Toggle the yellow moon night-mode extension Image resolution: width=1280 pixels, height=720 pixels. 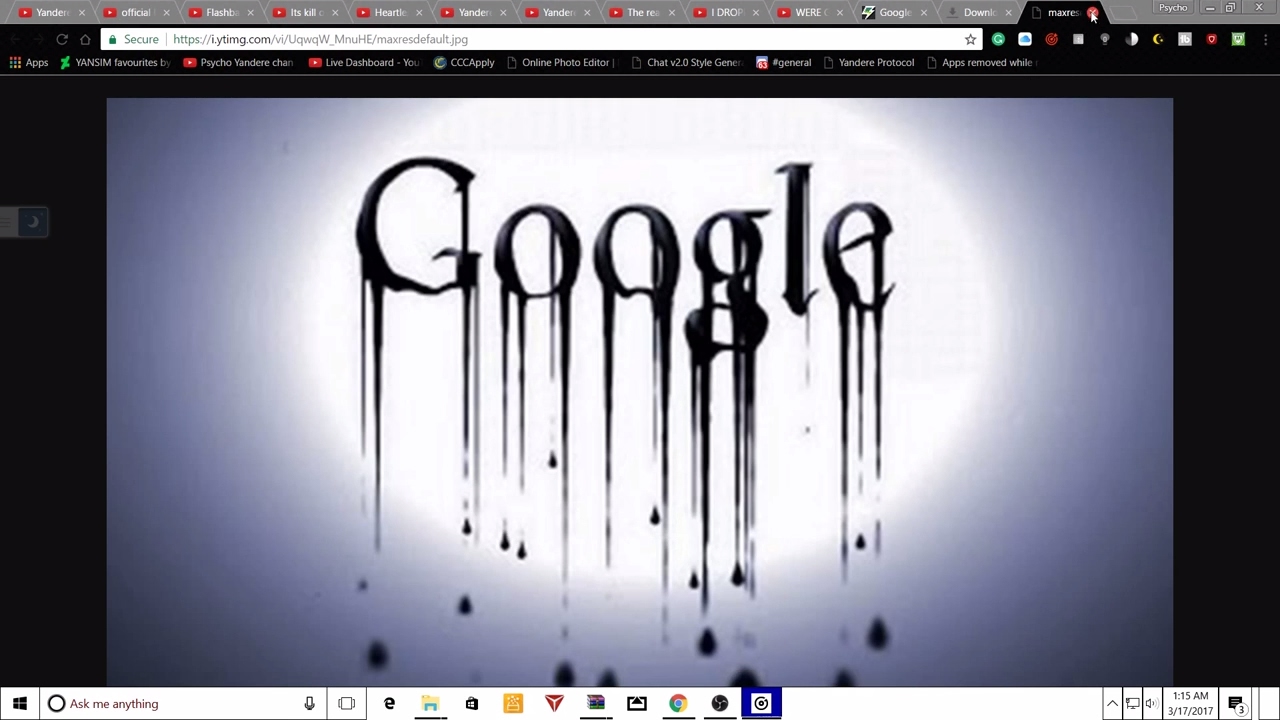tap(1158, 39)
